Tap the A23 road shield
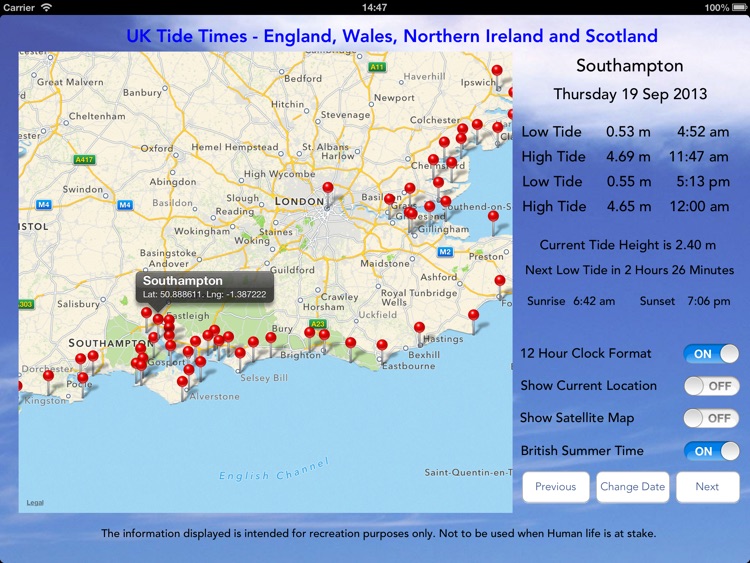This screenshot has width=750, height=563. (x=318, y=324)
